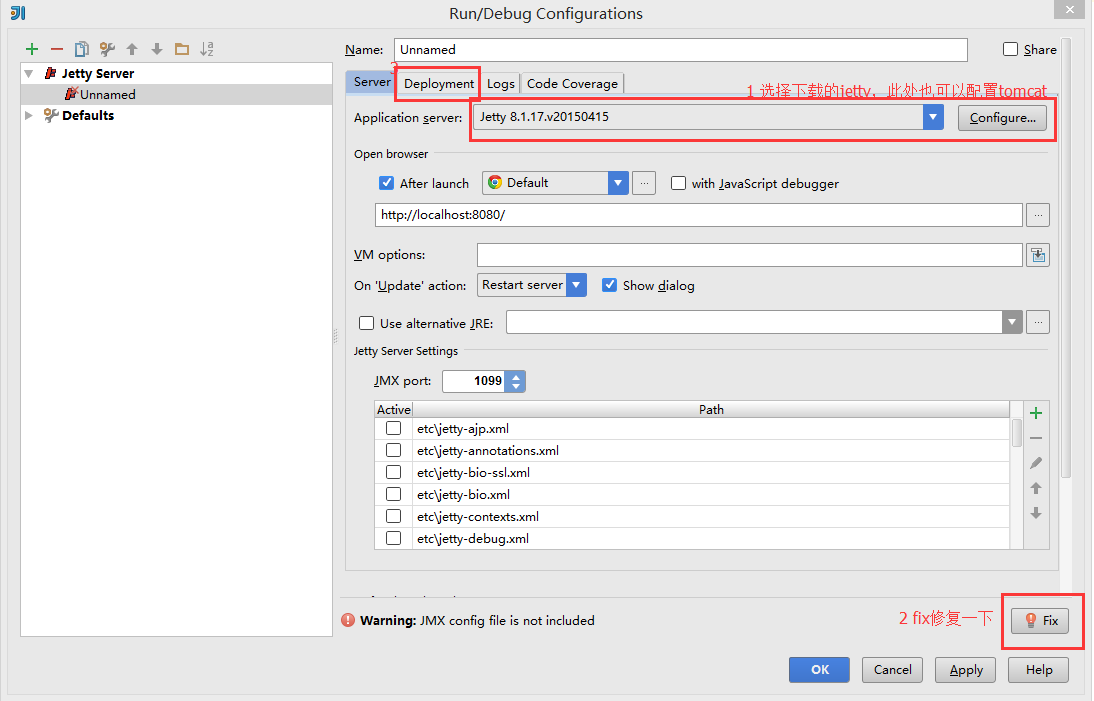Remove the selected config file path
Screen dimensions: 1094x701
tap(1036, 438)
